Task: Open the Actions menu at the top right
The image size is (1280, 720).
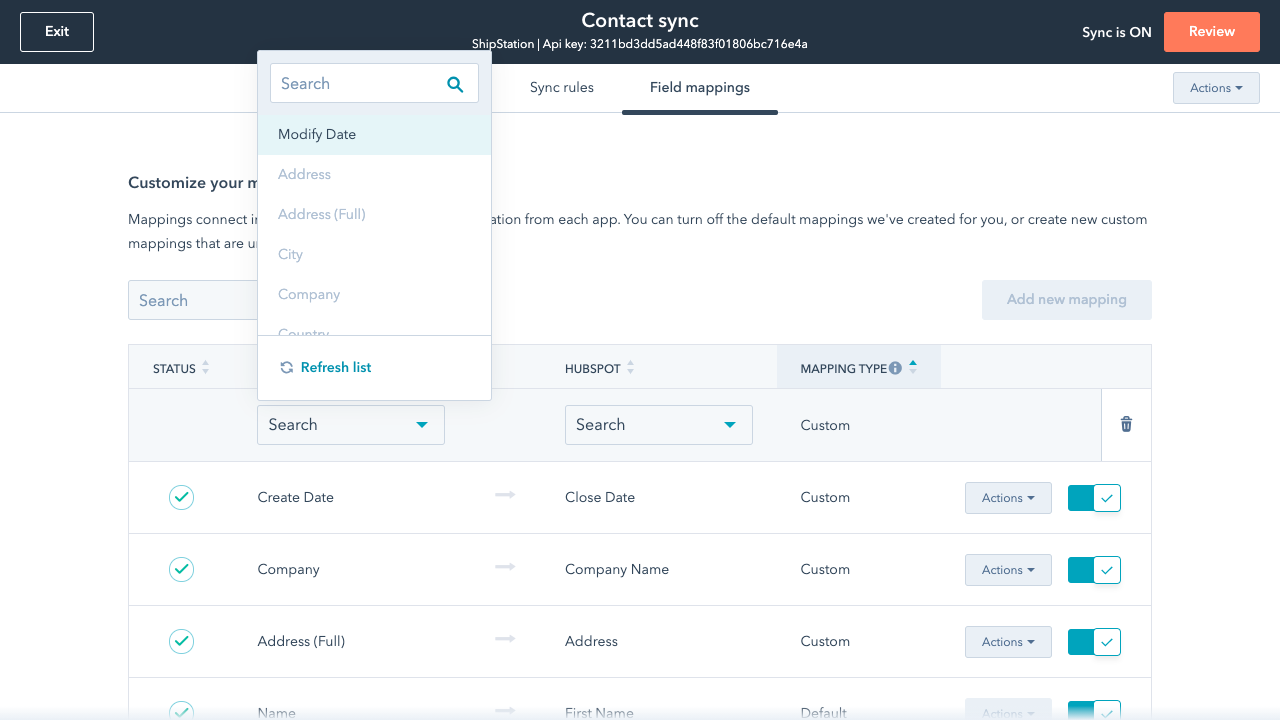Action: click(x=1216, y=87)
